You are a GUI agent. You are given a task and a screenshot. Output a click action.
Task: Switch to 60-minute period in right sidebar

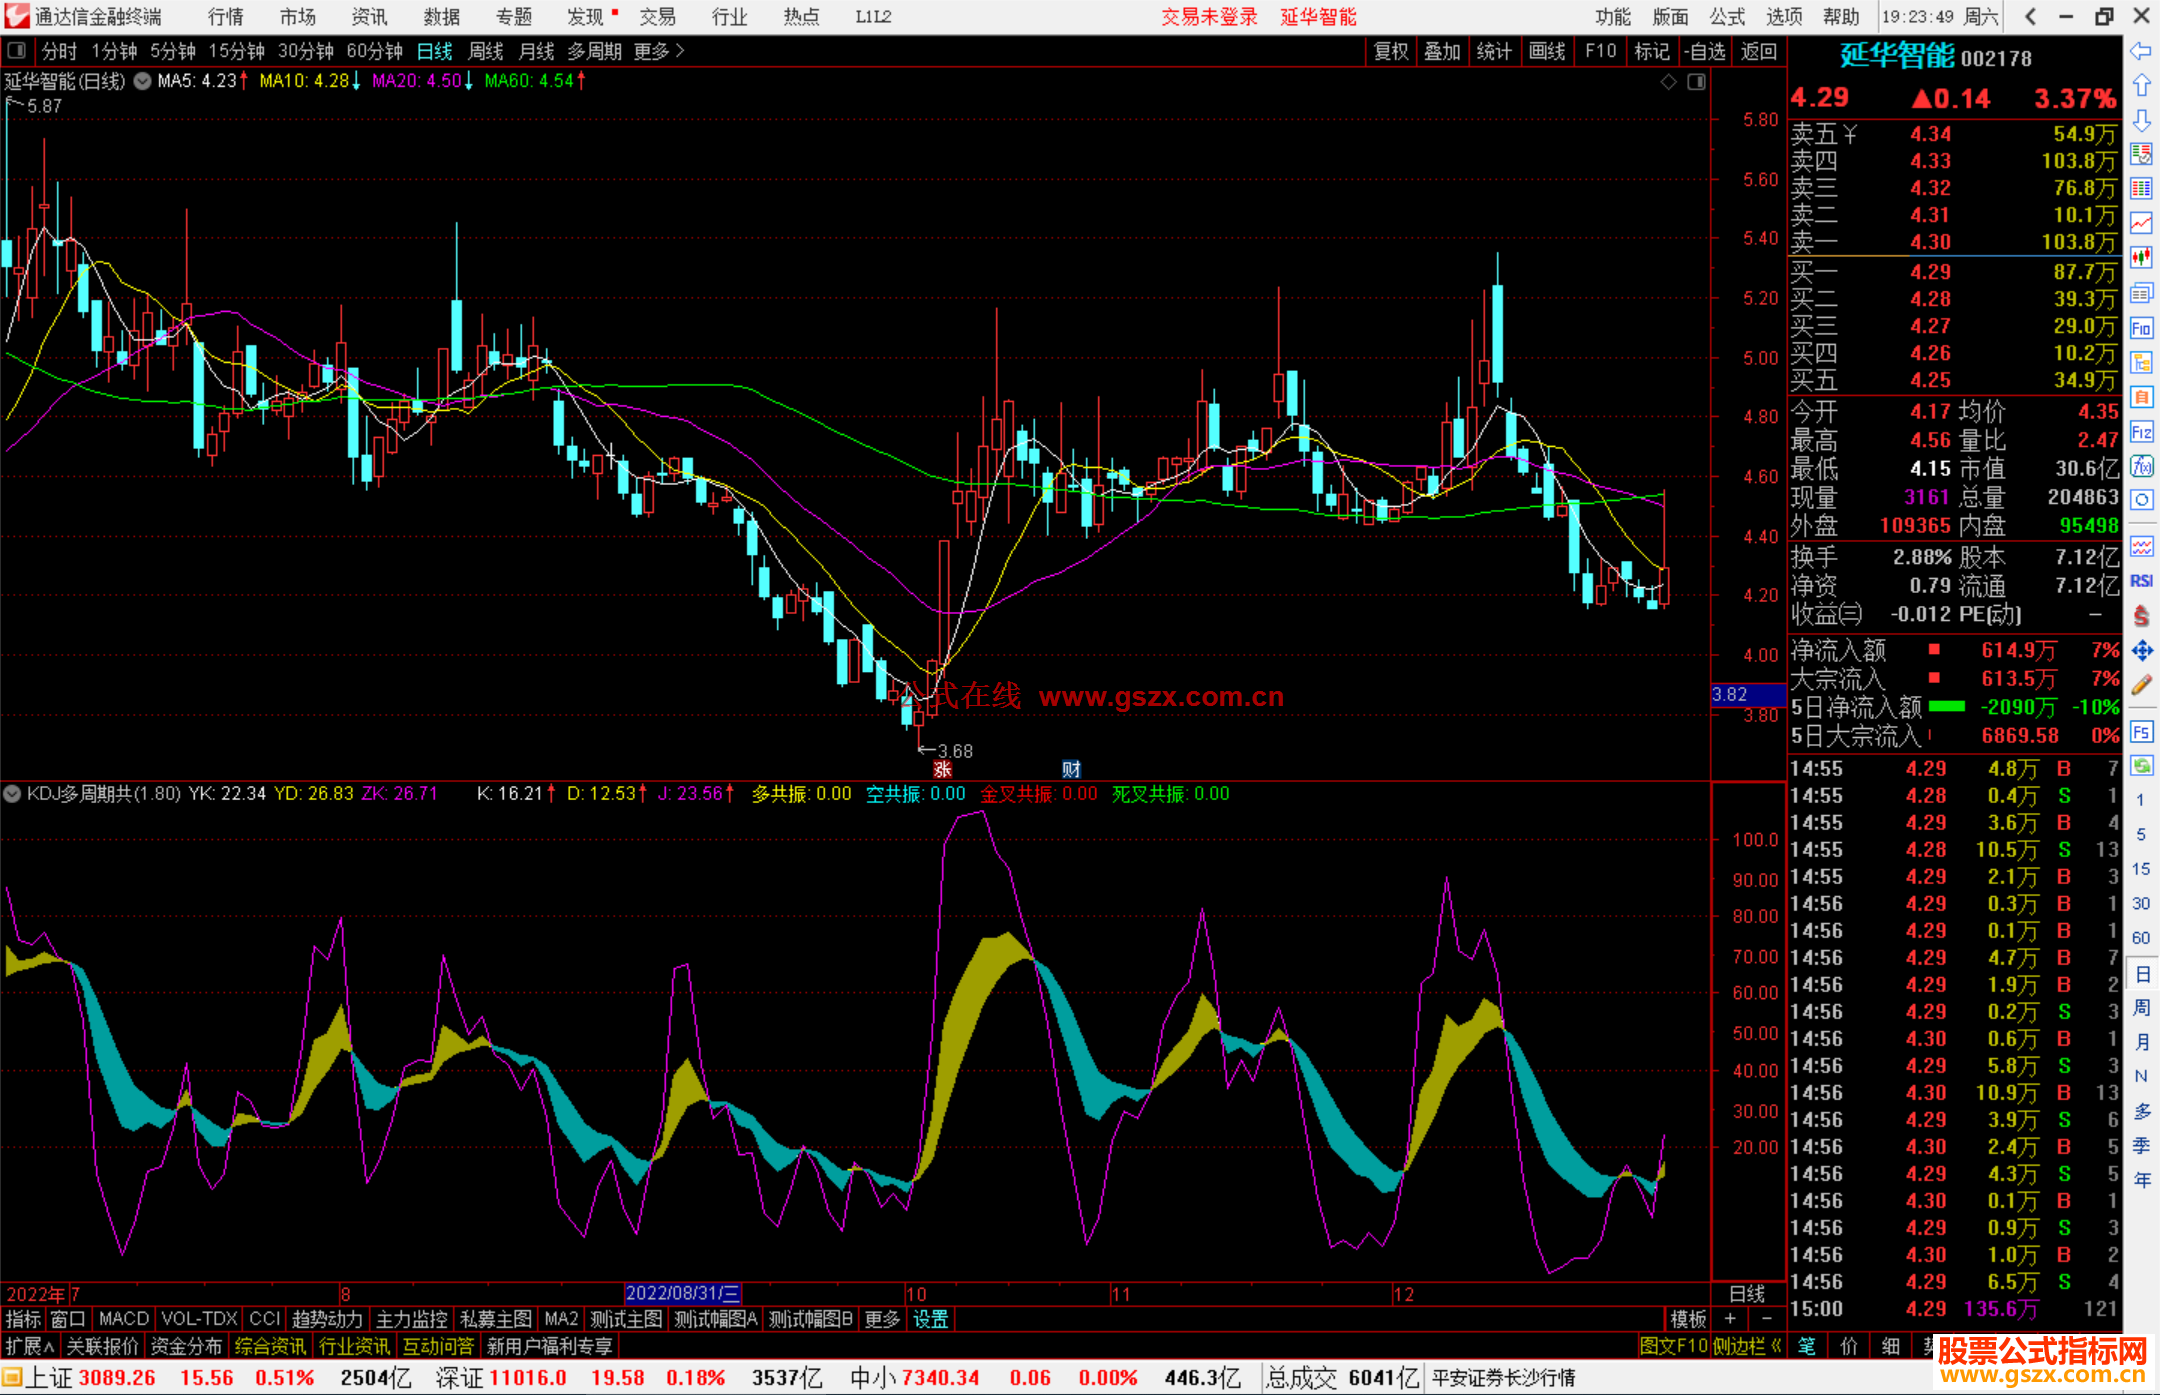(x=2140, y=938)
